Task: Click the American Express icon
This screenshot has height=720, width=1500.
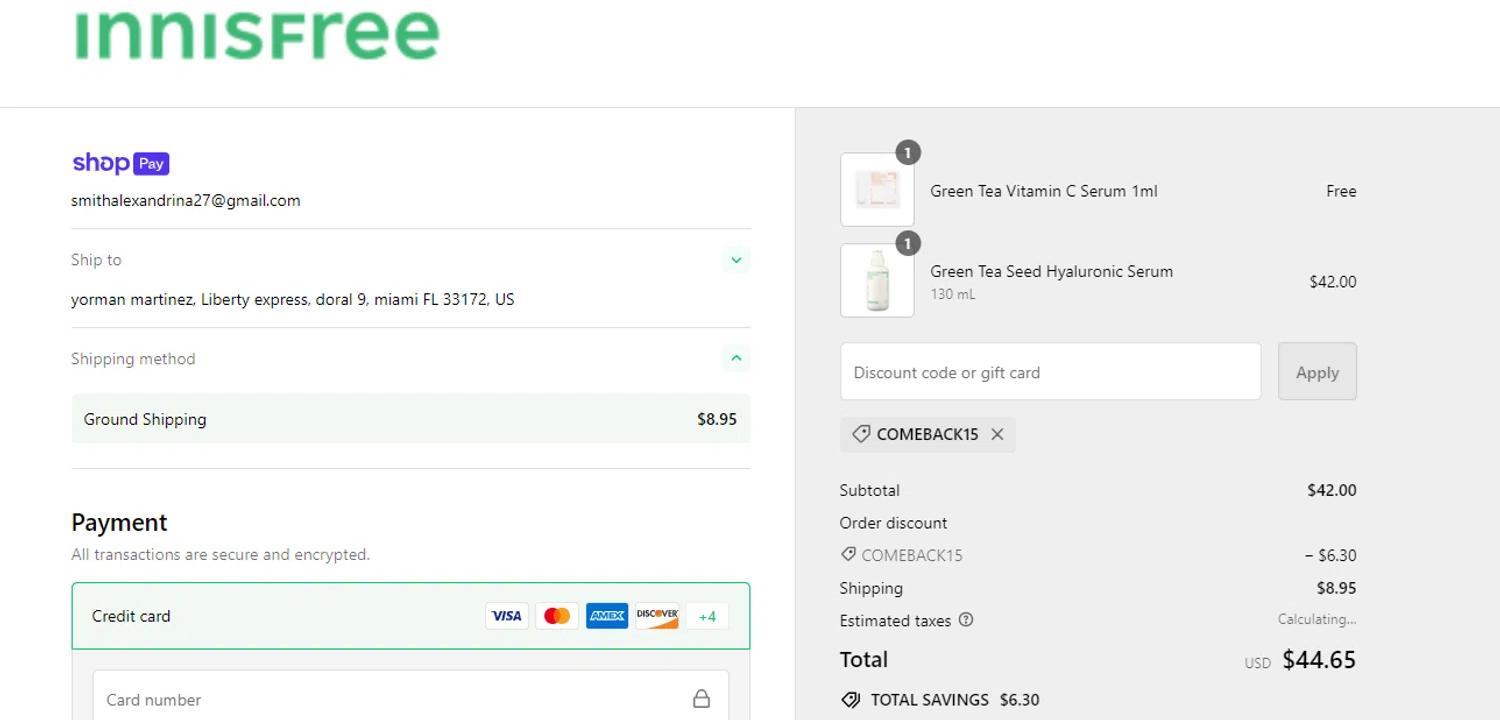Action: [607, 616]
